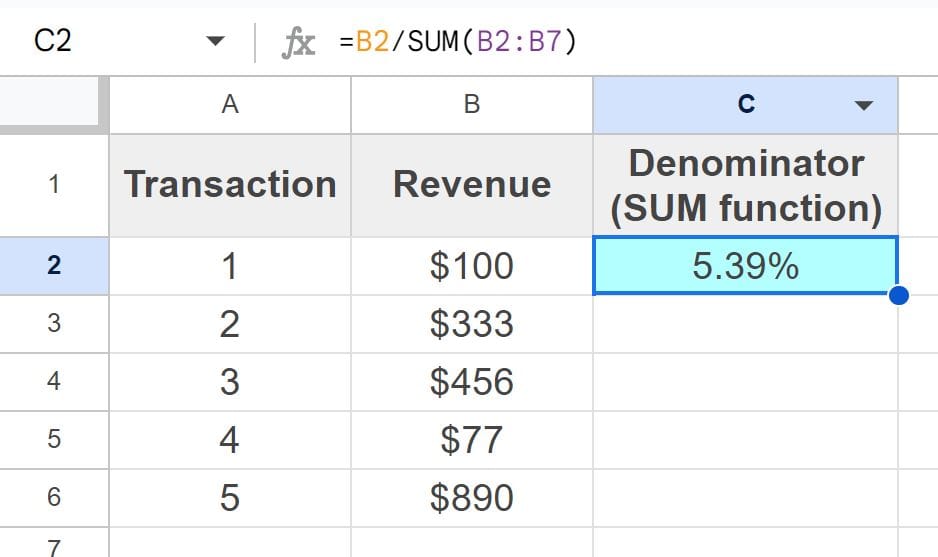This screenshot has height=557, width=938.
Task: Select the $100 revenue cell
Action: tap(472, 266)
